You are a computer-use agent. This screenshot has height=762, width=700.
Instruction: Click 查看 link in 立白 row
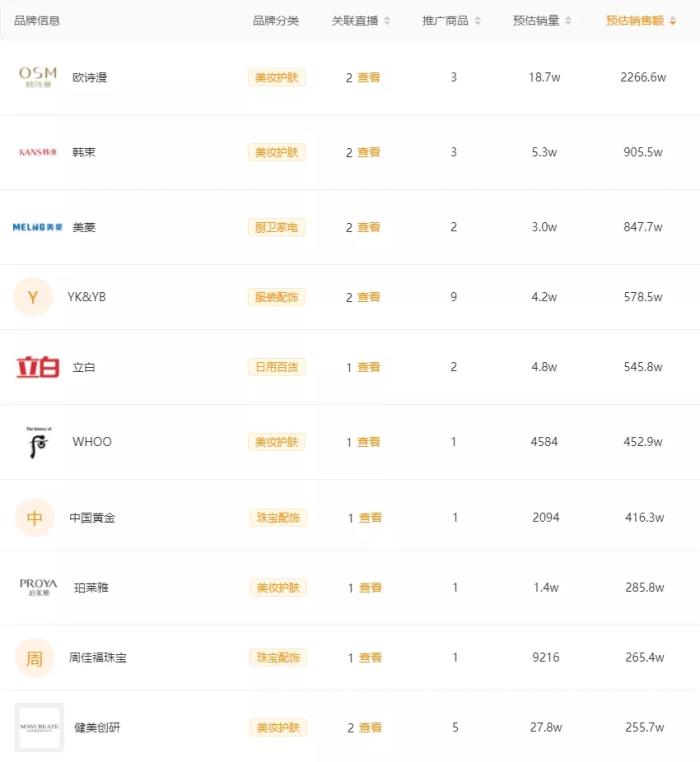[x=369, y=367]
